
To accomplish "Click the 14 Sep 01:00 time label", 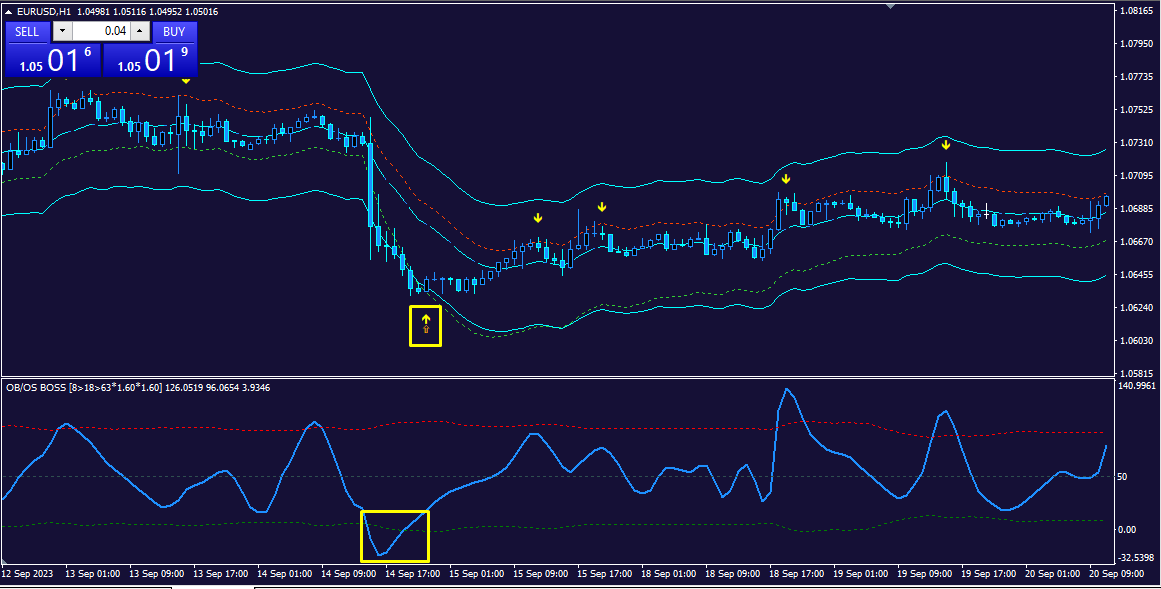I will click(283, 573).
